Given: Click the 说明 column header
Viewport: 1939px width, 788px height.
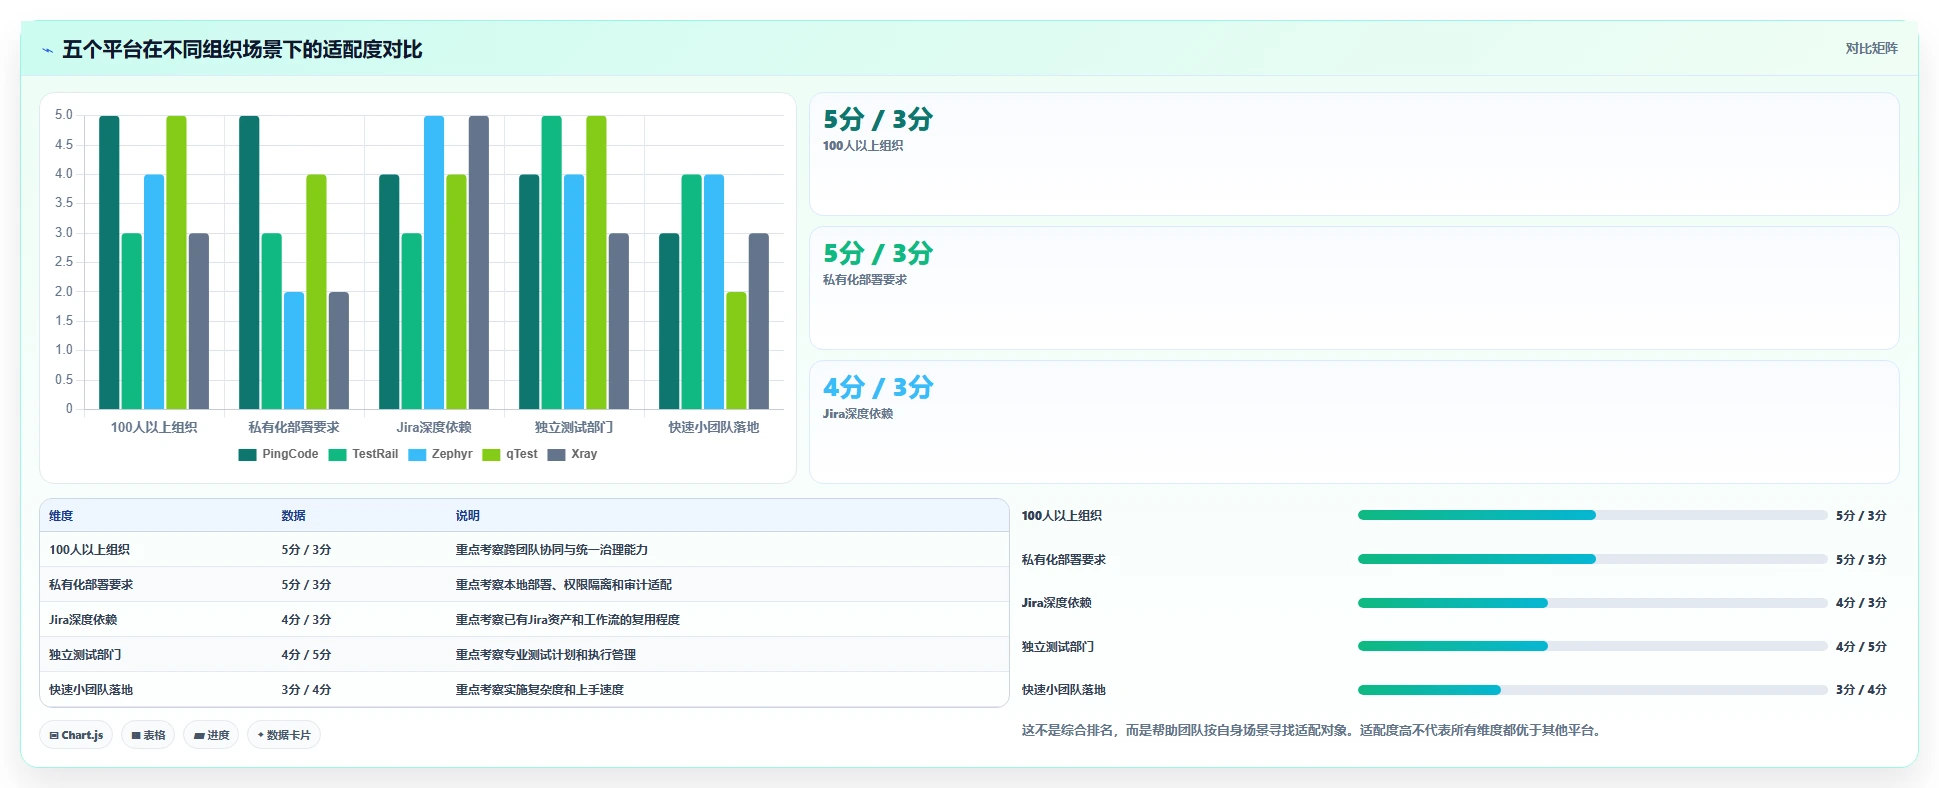Looking at the screenshot, I should point(467,516).
